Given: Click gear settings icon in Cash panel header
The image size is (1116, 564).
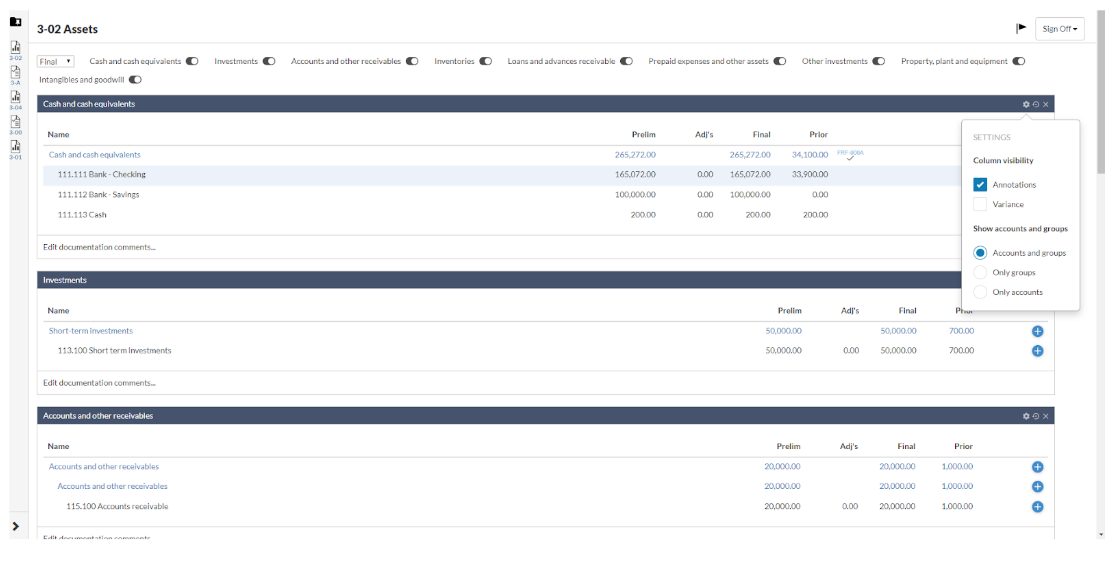Looking at the screenshot, I should (x=1026, y=104).
